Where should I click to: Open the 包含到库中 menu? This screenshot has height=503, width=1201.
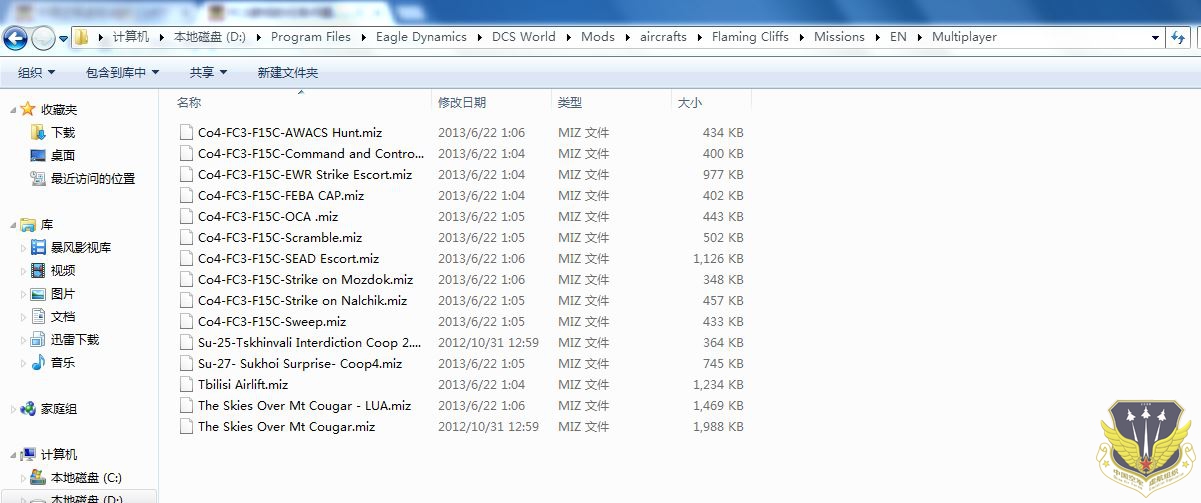point(122,72)
